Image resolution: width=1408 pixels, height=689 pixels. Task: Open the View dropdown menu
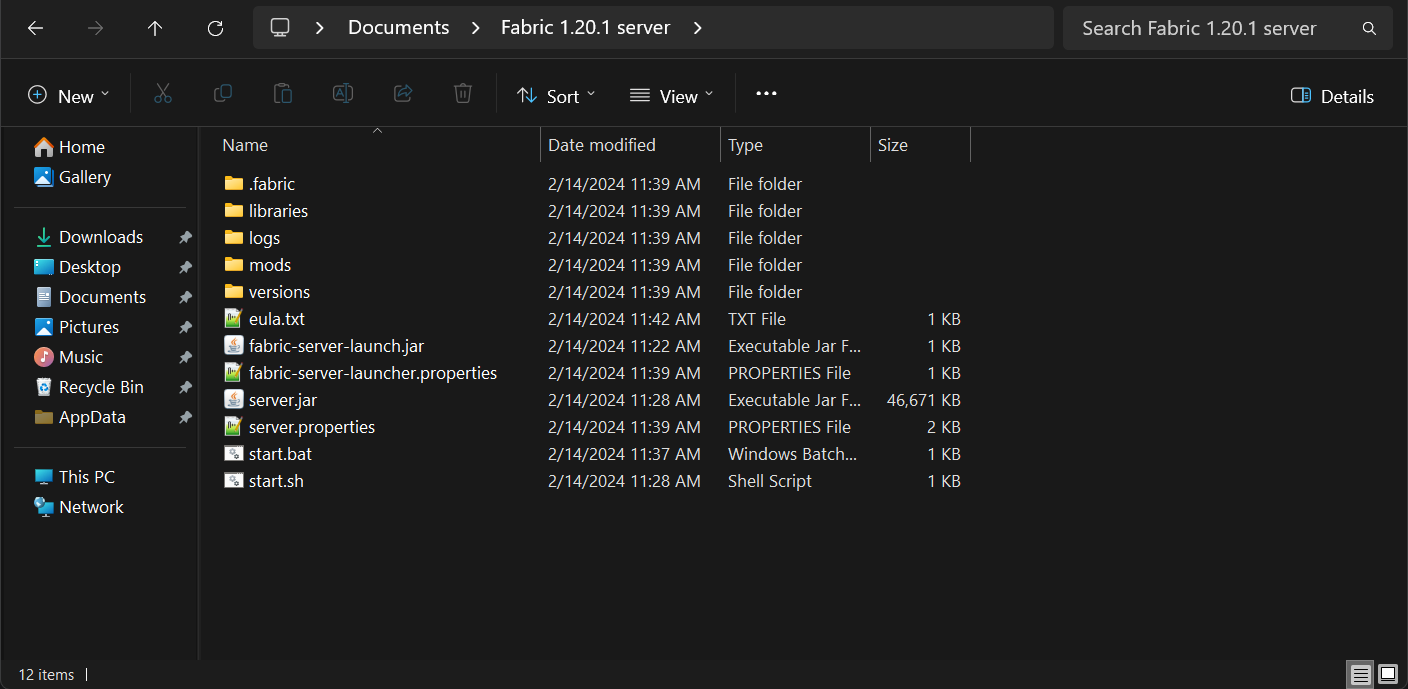coord(672,96)
